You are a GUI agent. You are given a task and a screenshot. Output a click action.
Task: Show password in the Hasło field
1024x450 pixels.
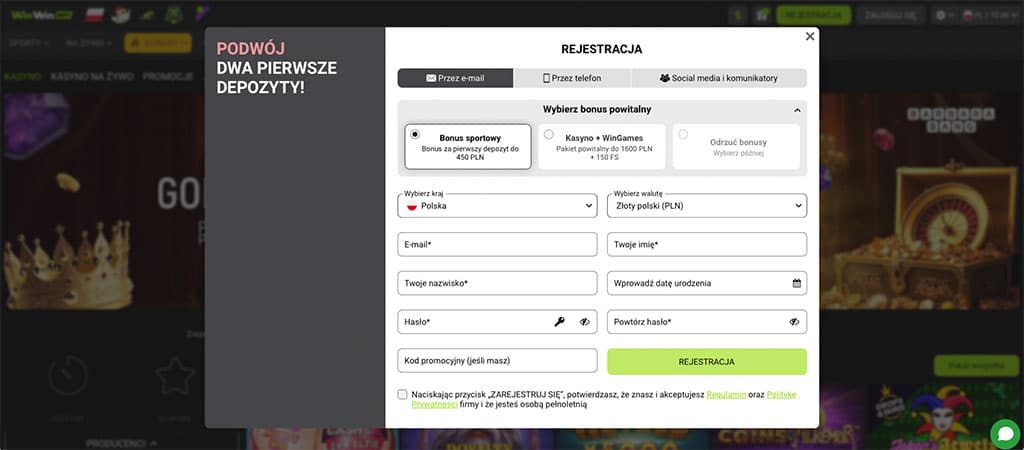coord(585,322)
